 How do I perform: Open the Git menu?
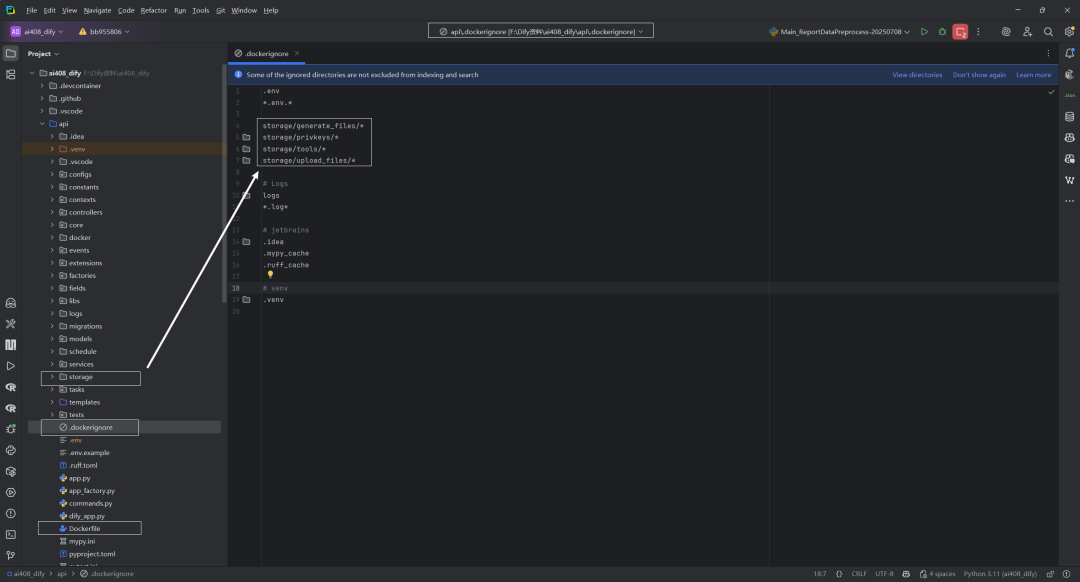(220, 10)
